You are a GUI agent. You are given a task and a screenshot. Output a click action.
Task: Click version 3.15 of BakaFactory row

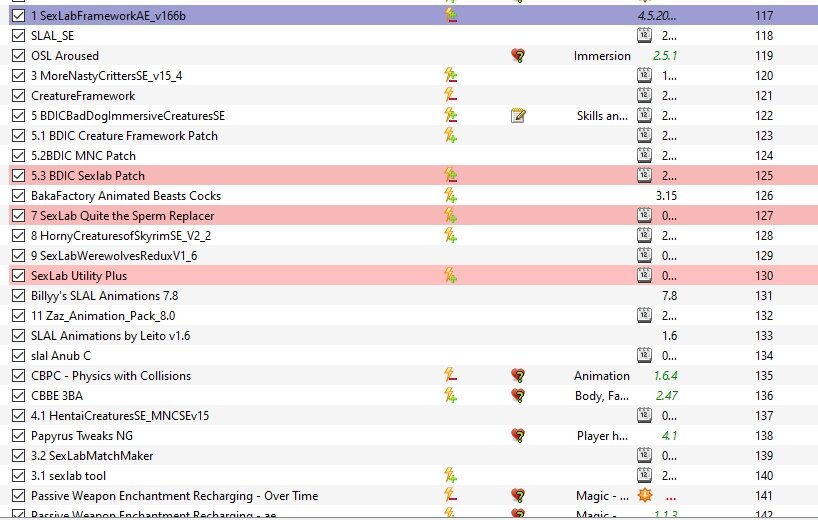coord(667,196)
